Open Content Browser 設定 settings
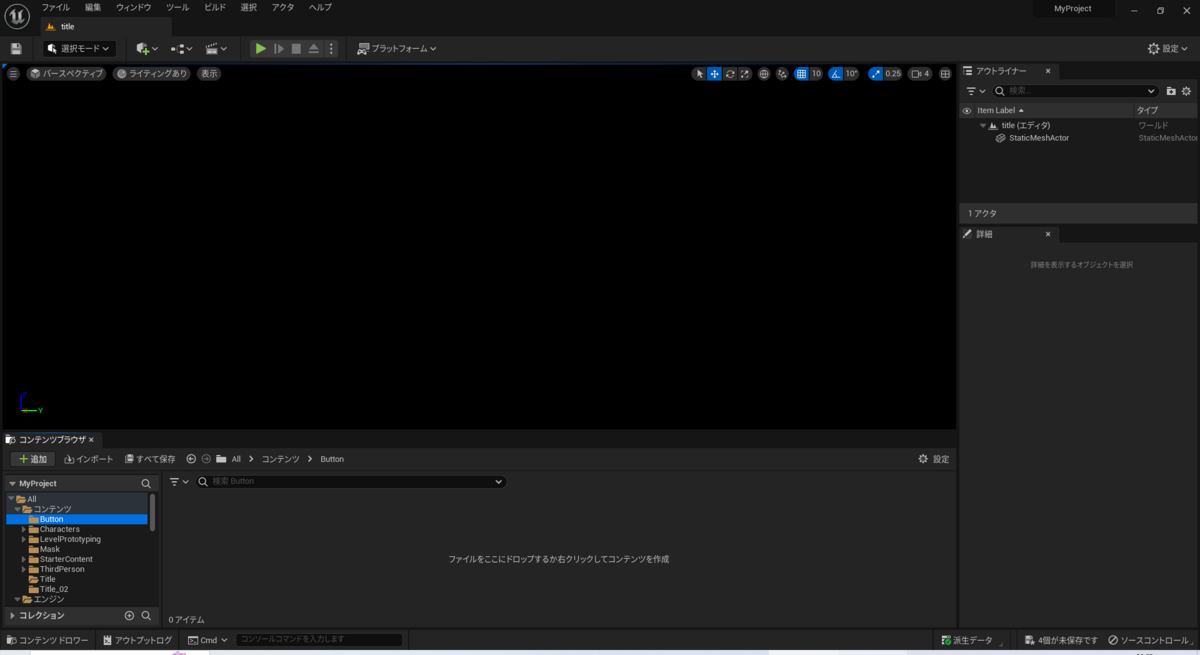 pyautogui.click(x=934, y=459)
